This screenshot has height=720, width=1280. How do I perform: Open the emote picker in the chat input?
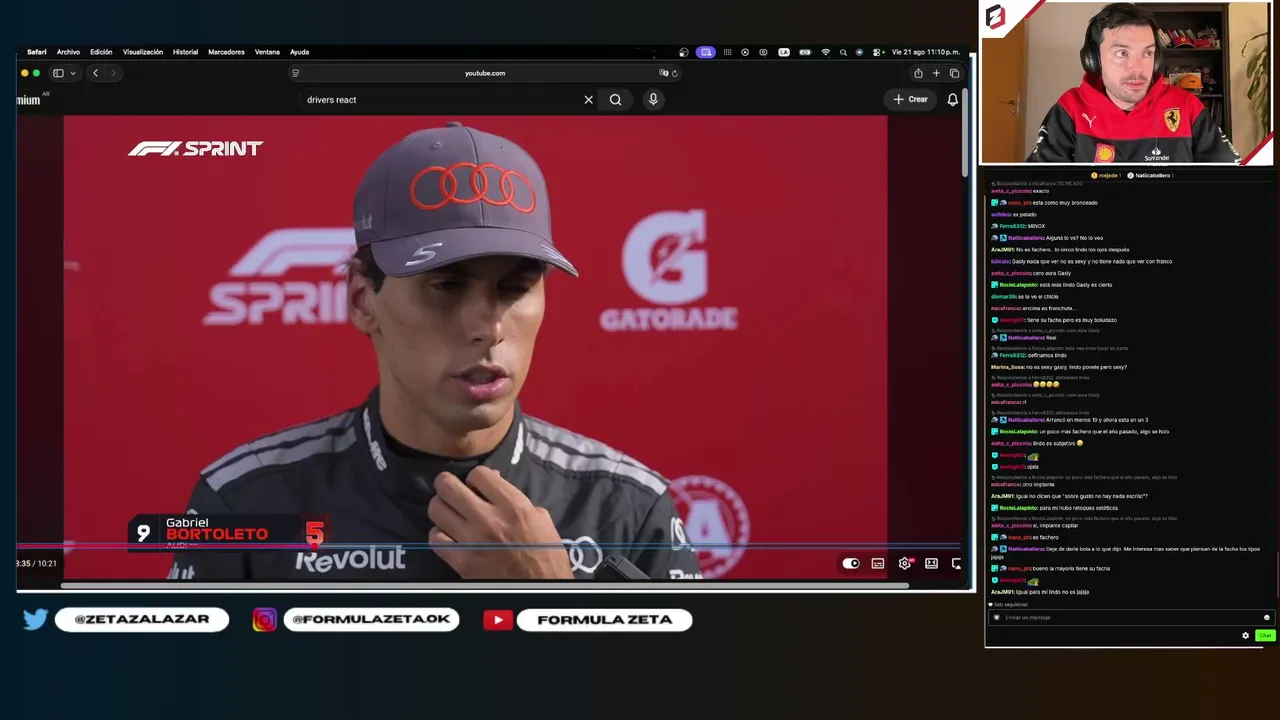tap(1266, 618)
